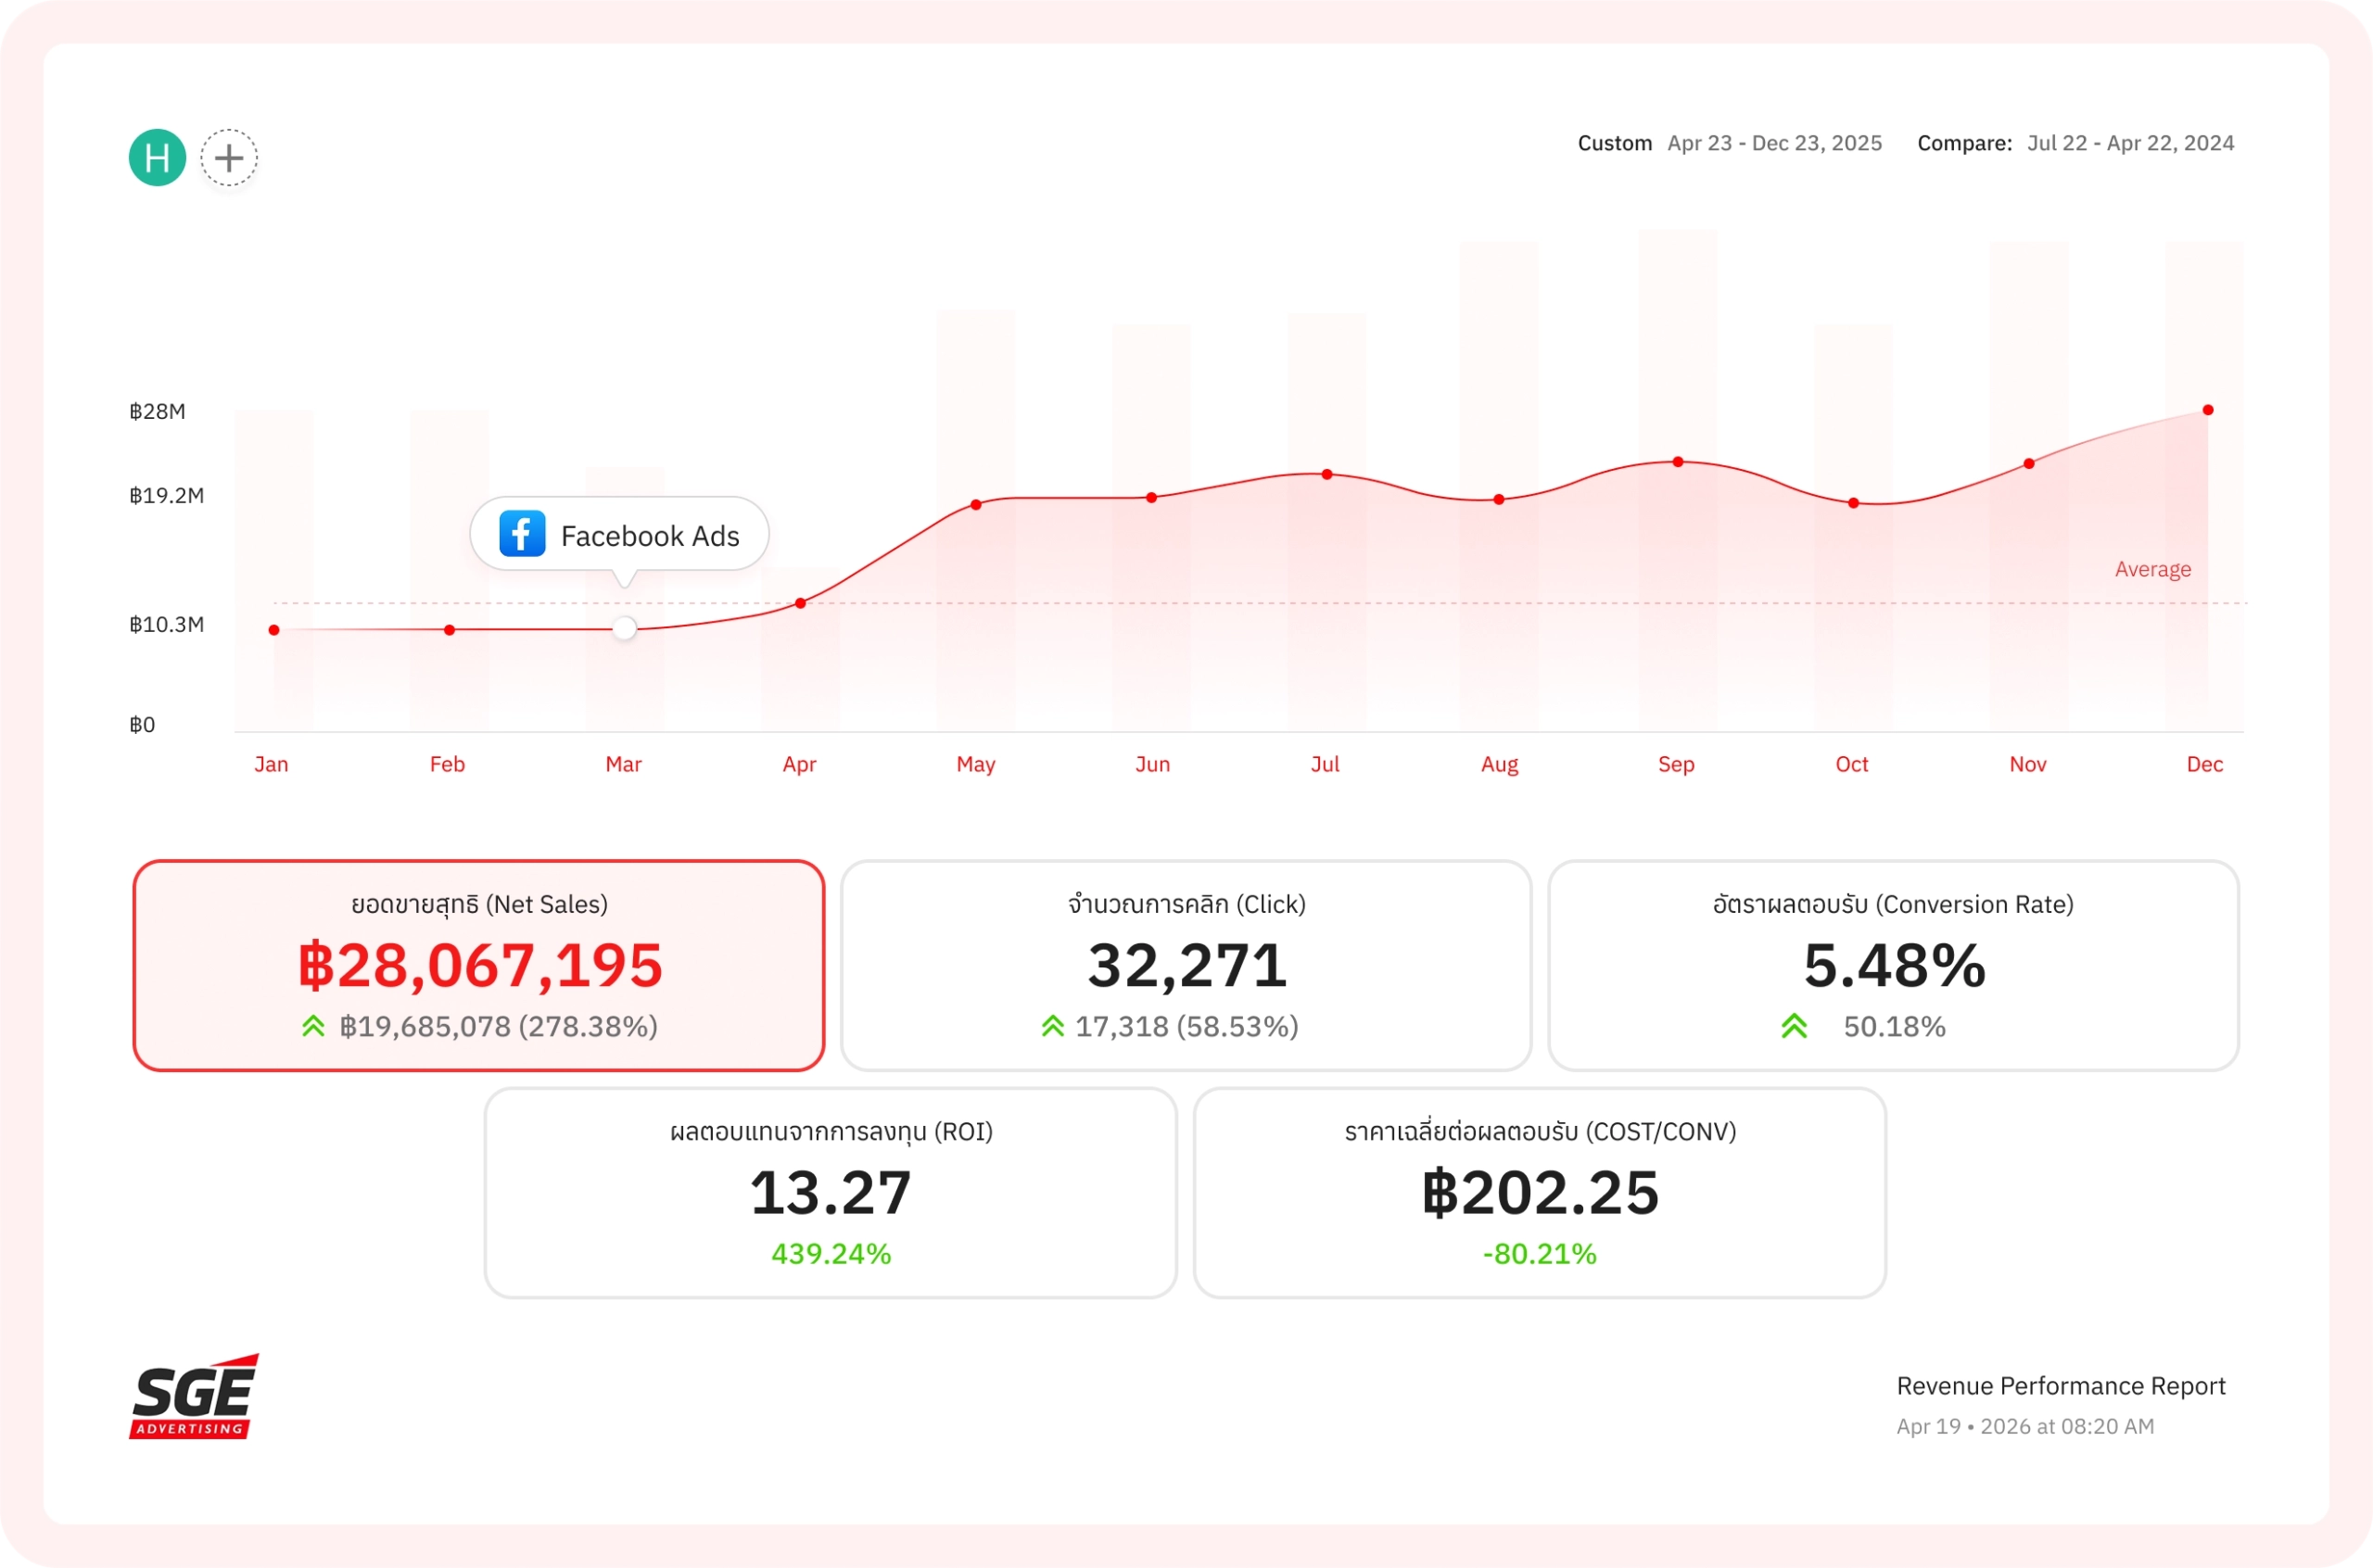The width and height of the screenshot is (2373, 1568).
Task: Click the September data point on chart
Action: click(1678, 462)
